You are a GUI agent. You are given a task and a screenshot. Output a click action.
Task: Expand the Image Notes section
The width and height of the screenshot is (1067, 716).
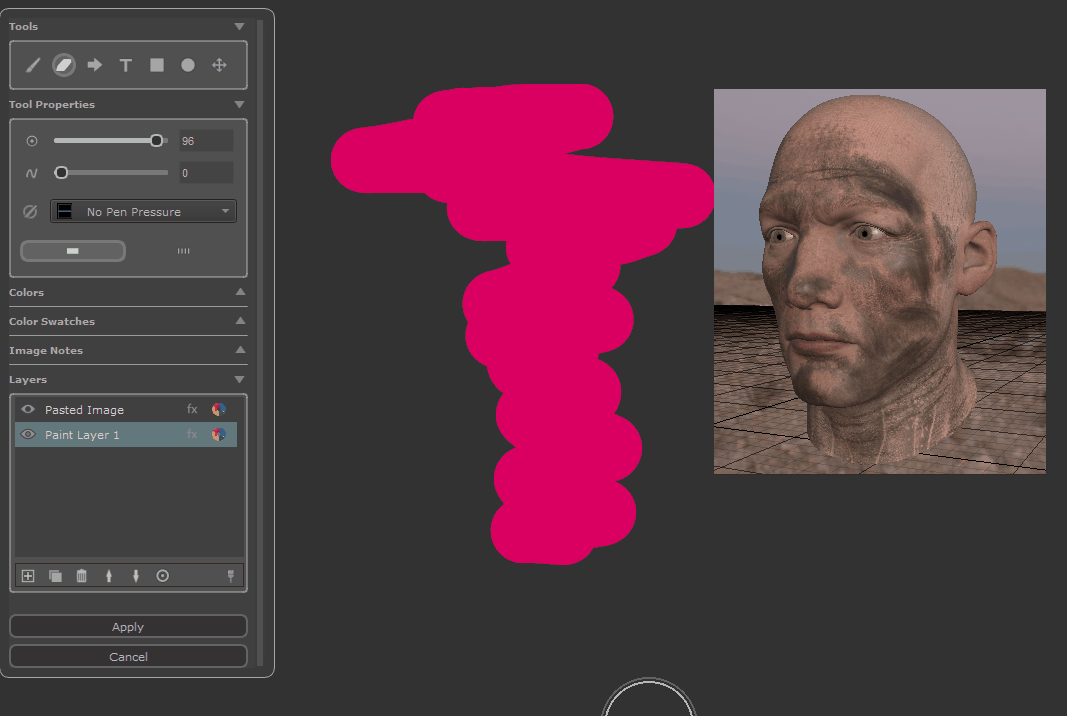click(239, 350)
